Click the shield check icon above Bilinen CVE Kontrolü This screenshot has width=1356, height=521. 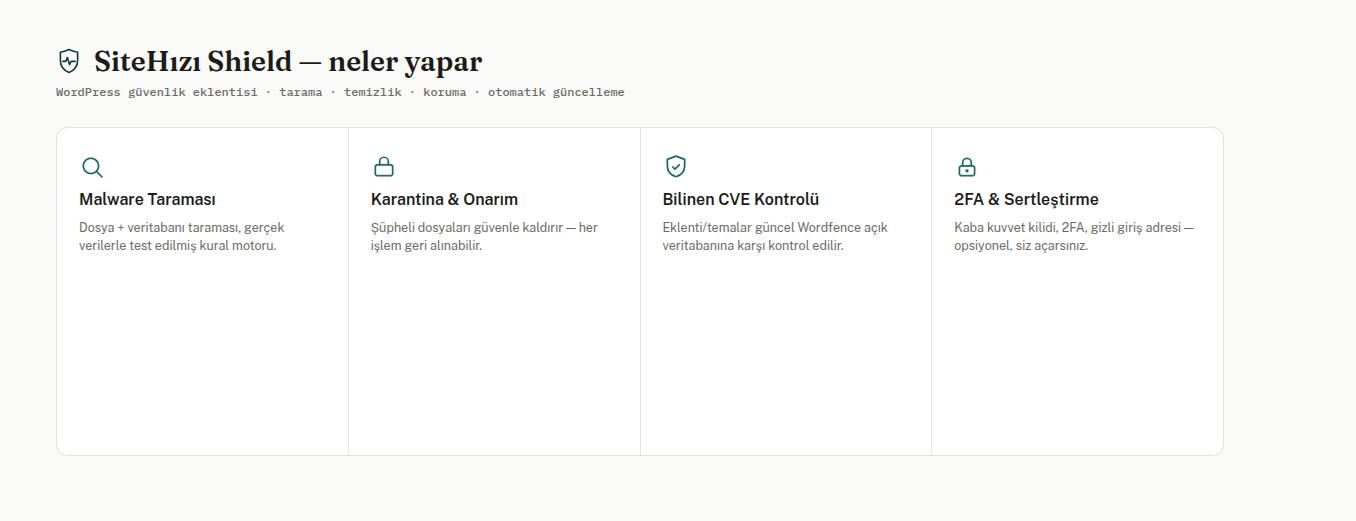[675, 166]
